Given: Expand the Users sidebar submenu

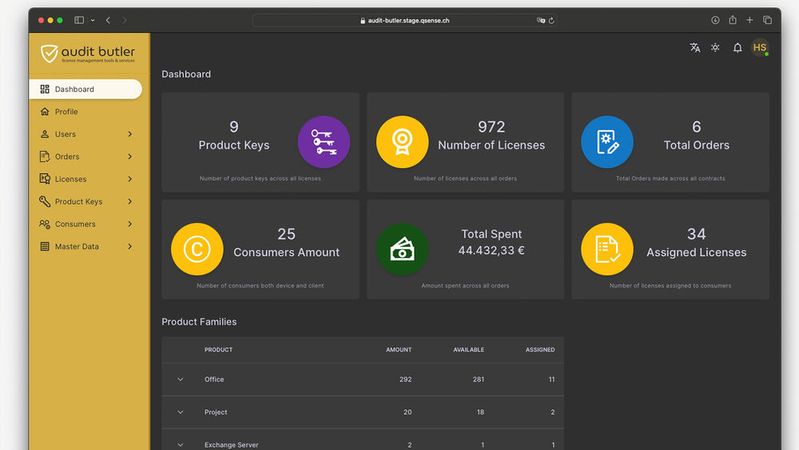Looking at the screenshot, I should 130,134.
